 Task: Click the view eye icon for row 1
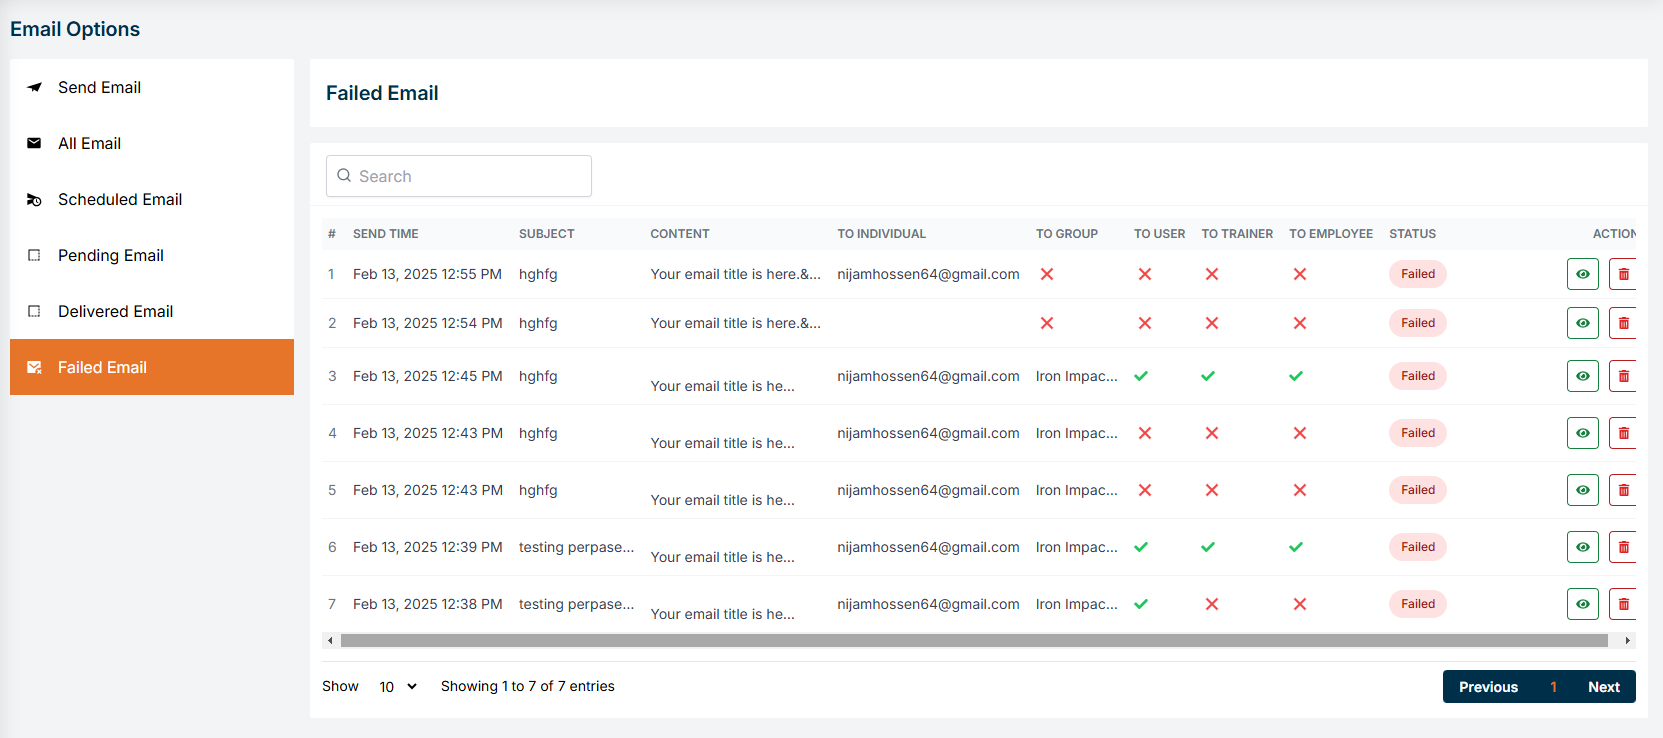1582,274
